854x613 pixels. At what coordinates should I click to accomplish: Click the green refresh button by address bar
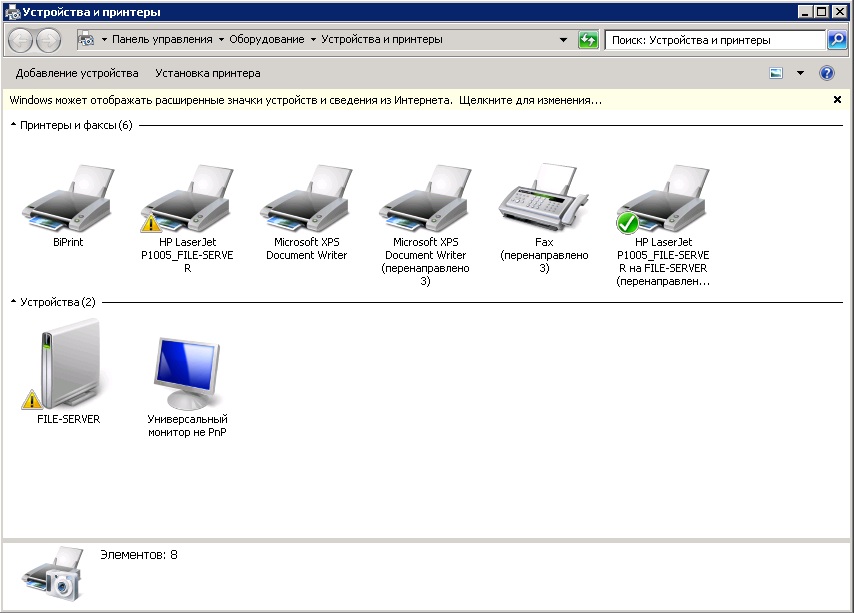[588, 40]
